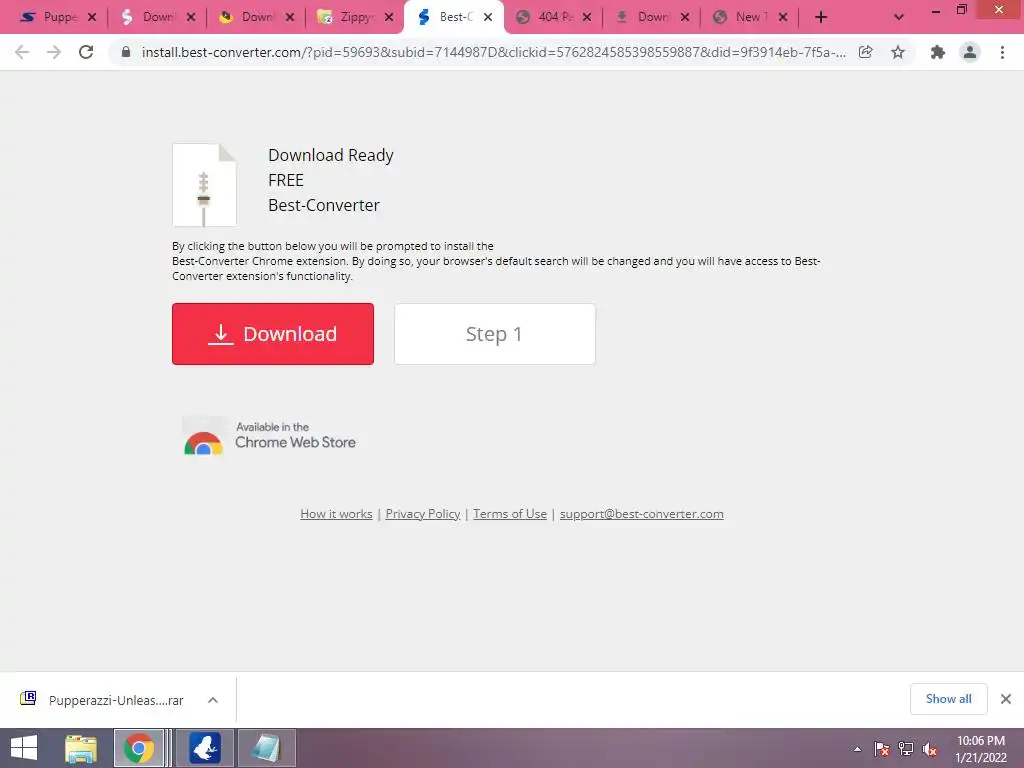Expand options for the Pupperazzi rar download

click(213, 700)
